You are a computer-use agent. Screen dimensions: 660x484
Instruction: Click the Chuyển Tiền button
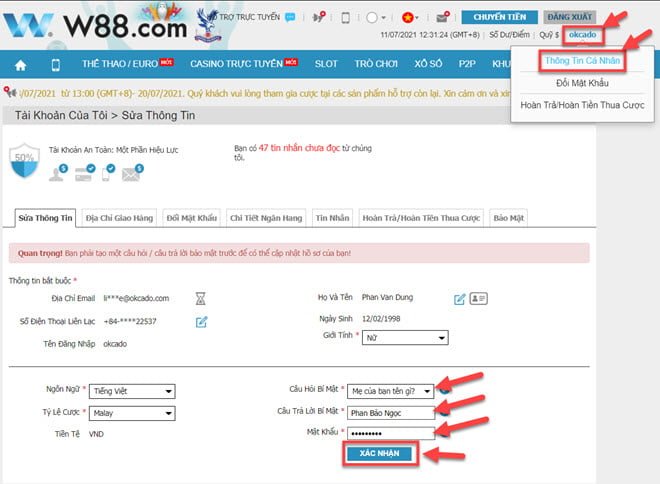point(500,17)
